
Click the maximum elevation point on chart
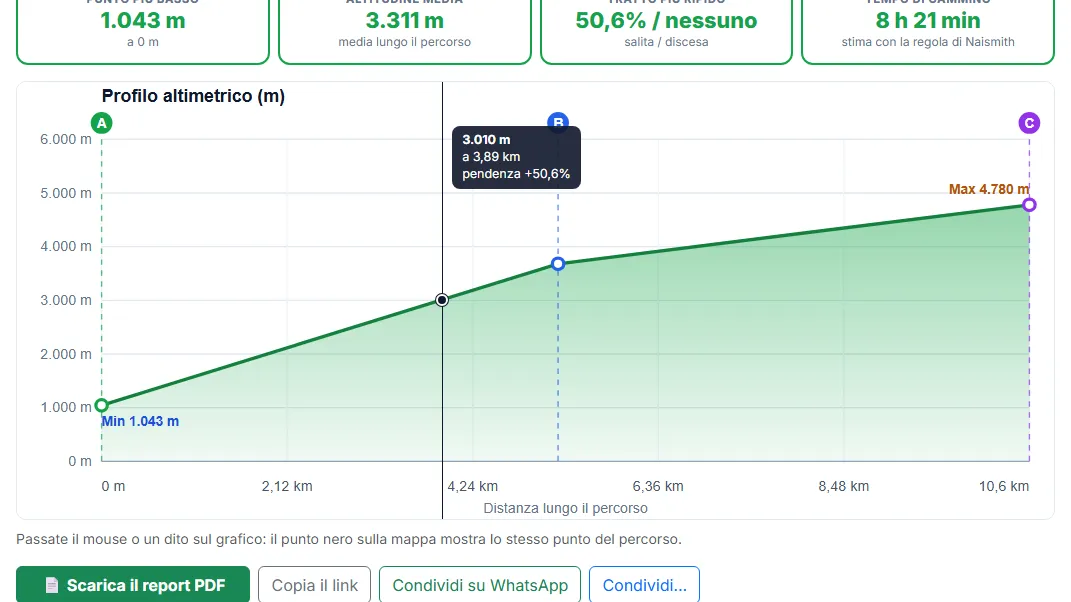point(1029,205)
